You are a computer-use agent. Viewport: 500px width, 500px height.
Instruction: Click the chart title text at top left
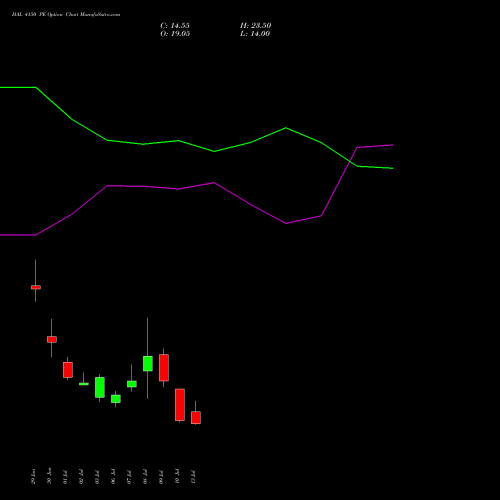click(66, 14)
